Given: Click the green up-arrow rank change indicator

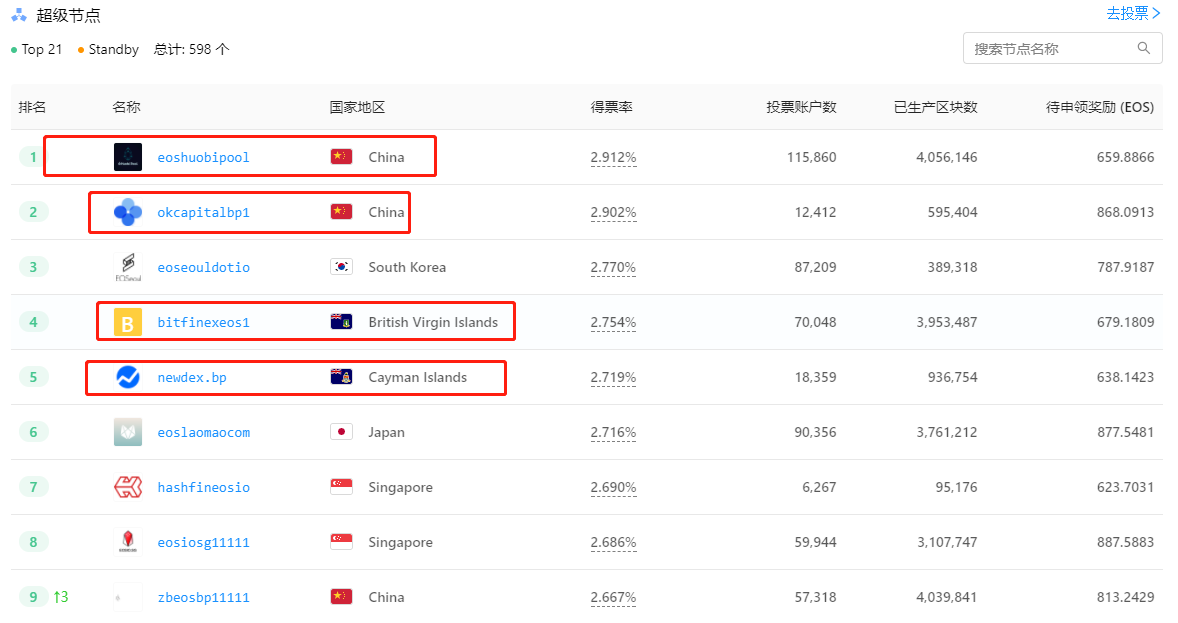Looking at the screenshot, I should 61,597.
